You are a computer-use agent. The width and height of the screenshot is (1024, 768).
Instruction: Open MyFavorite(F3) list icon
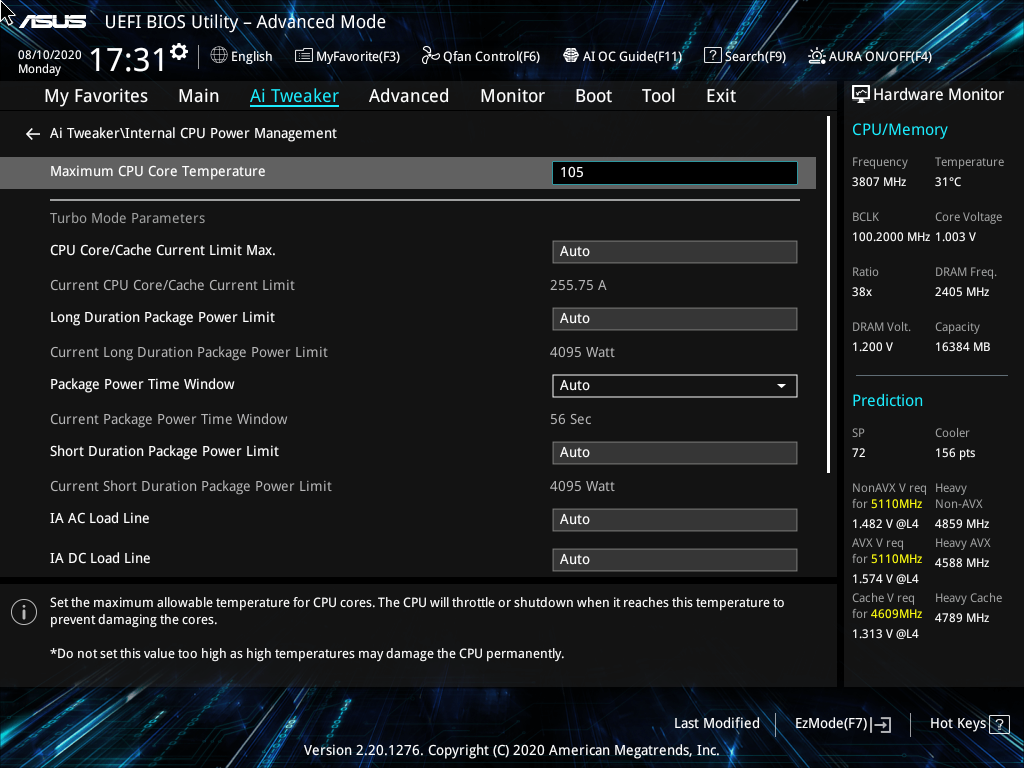tap(304, 56)
